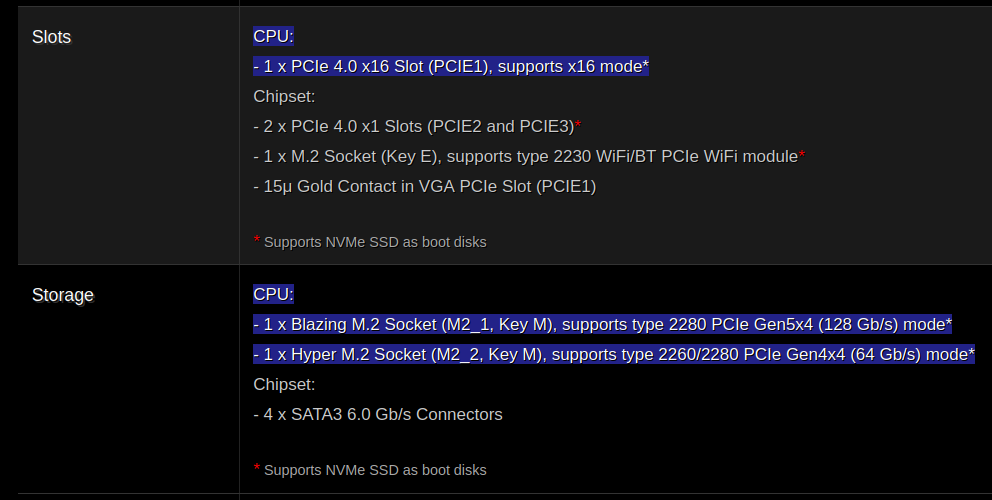Click the Chipset heading in Slots row
Viewport: 992px width, 500px height.
(284, 97)
